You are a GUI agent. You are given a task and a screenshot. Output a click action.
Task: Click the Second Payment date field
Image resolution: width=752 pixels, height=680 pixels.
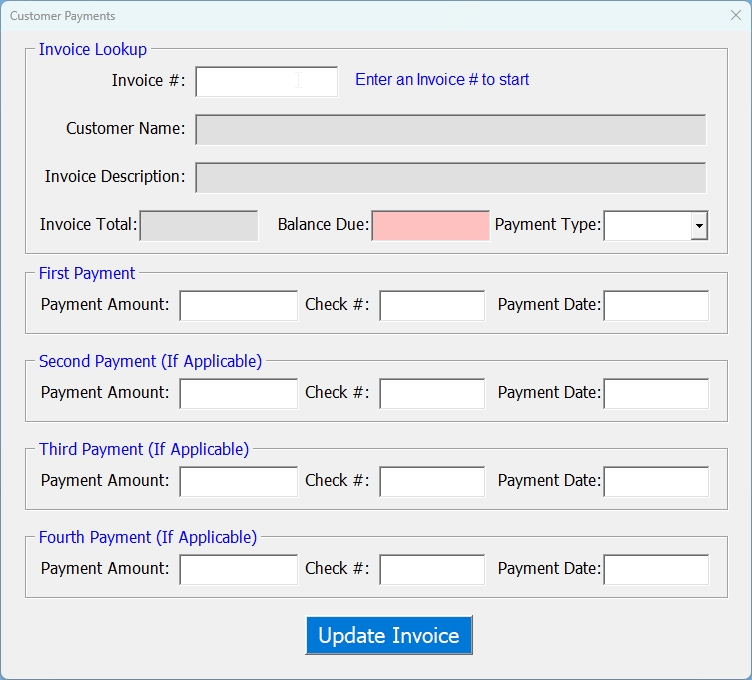[x=656, y=394]
